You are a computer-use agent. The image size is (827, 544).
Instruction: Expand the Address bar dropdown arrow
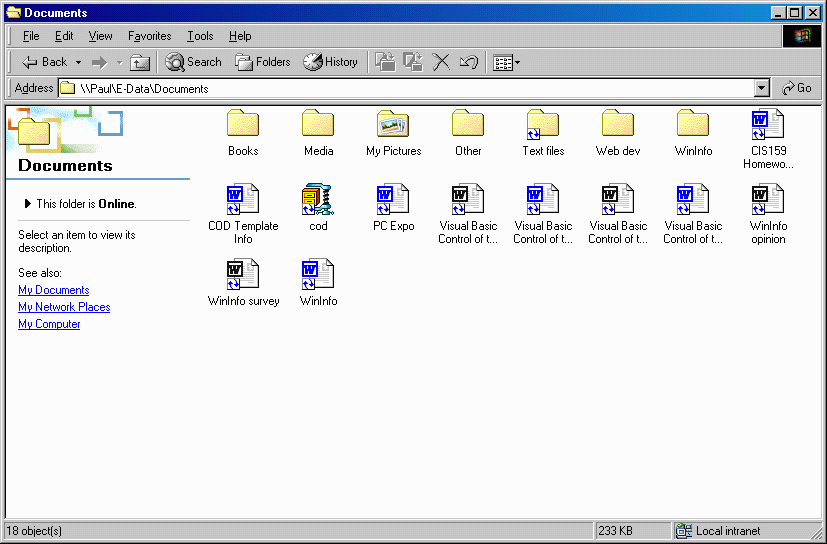[762, 88]
